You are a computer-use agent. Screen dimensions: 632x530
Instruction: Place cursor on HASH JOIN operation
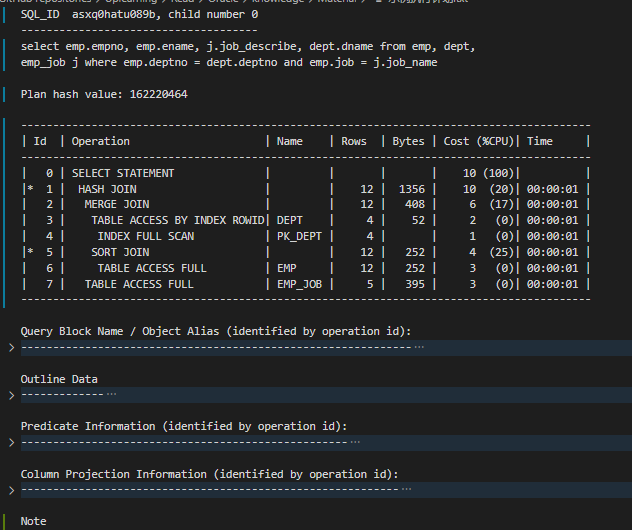pos(107,189)
